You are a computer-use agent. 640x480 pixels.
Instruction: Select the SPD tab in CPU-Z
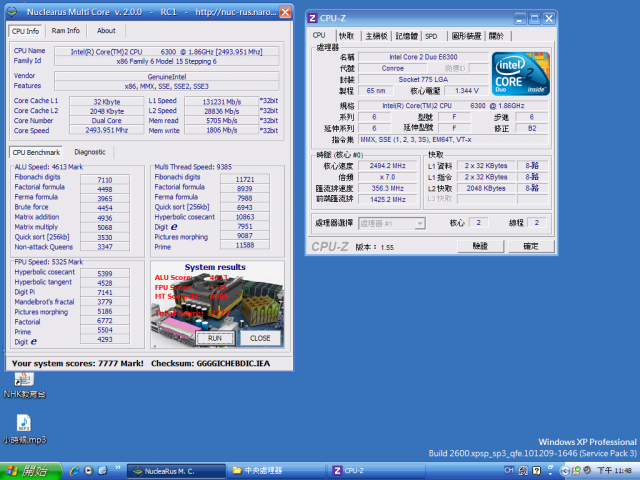point(431,36)
